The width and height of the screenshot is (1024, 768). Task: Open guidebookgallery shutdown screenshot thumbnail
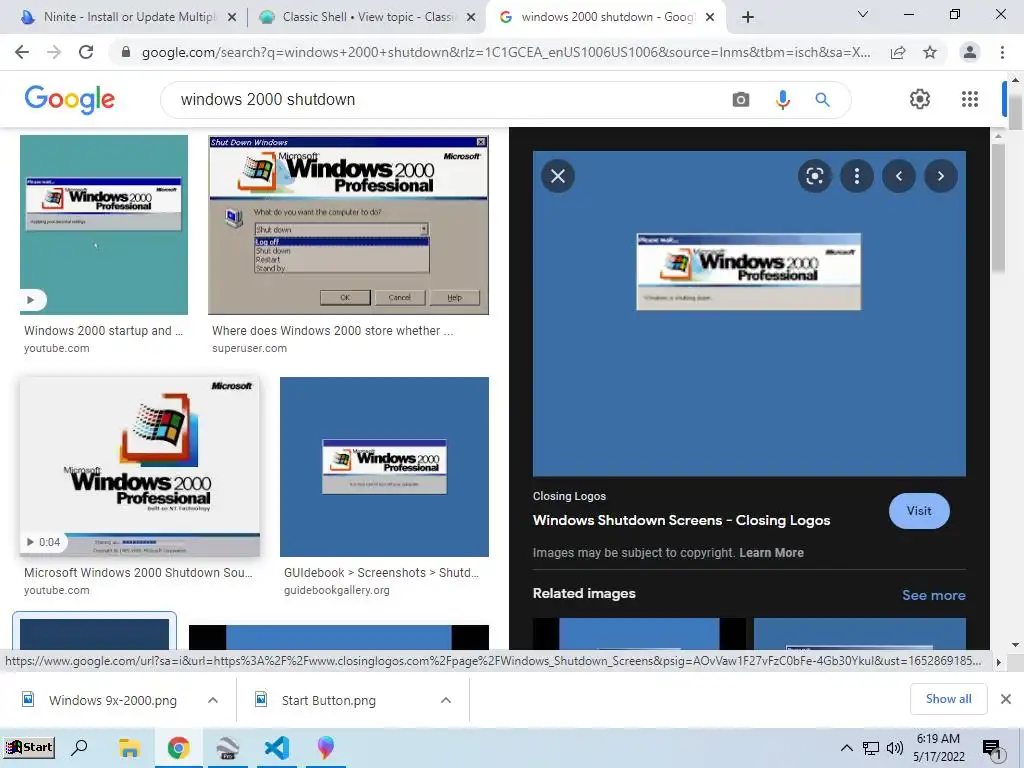coord(384,467)
